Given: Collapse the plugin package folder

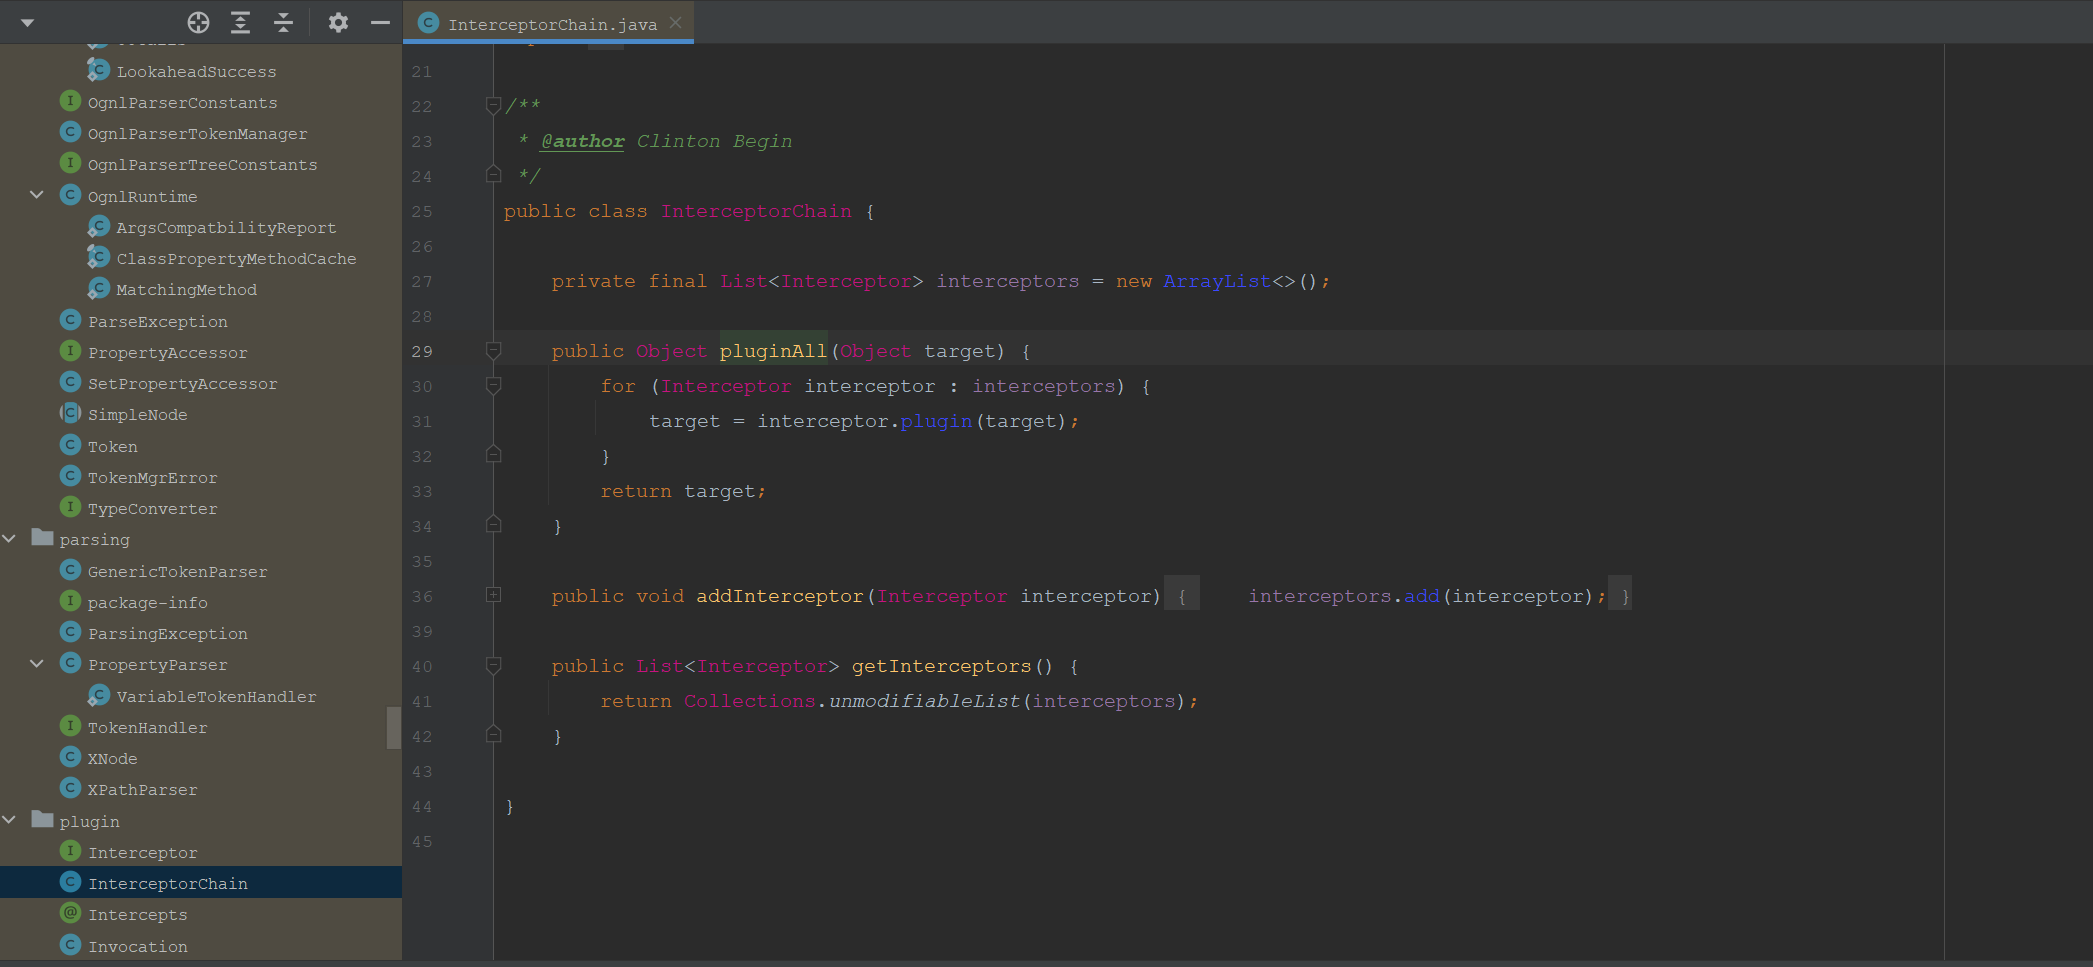Looking at the screenshot, I should pyautogui.click(x=9, y=820).
